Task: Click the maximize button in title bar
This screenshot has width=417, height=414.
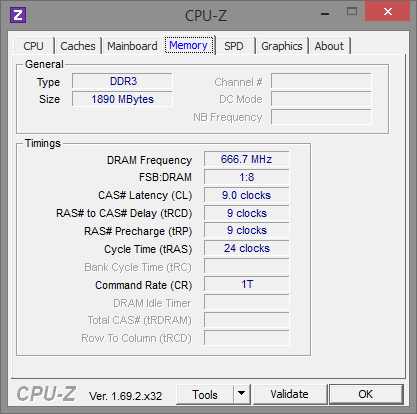Action: 352,12
